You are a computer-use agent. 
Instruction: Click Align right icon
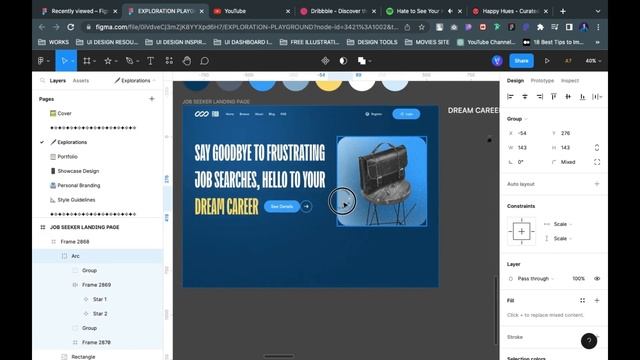click(x=540, y=96)
